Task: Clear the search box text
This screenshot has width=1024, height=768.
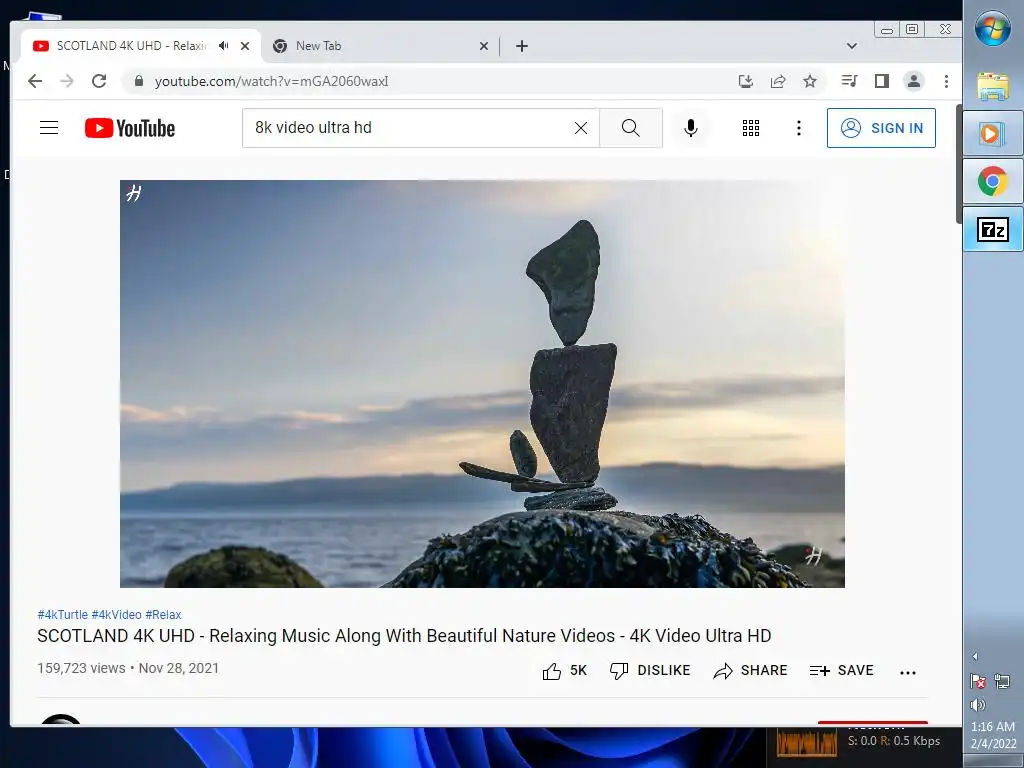Action: pyautogui.click(x=581, y=128)
